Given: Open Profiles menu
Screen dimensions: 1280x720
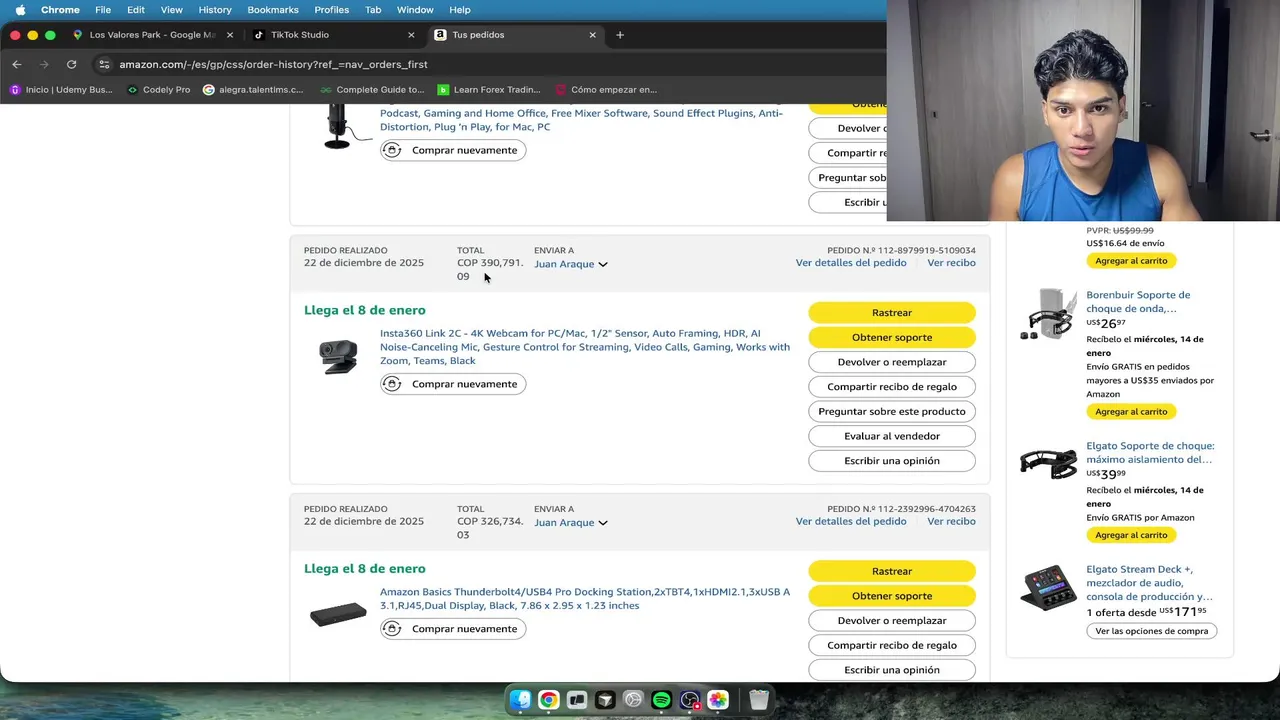Looking at the screenshot, I should (x=332, y=10).
